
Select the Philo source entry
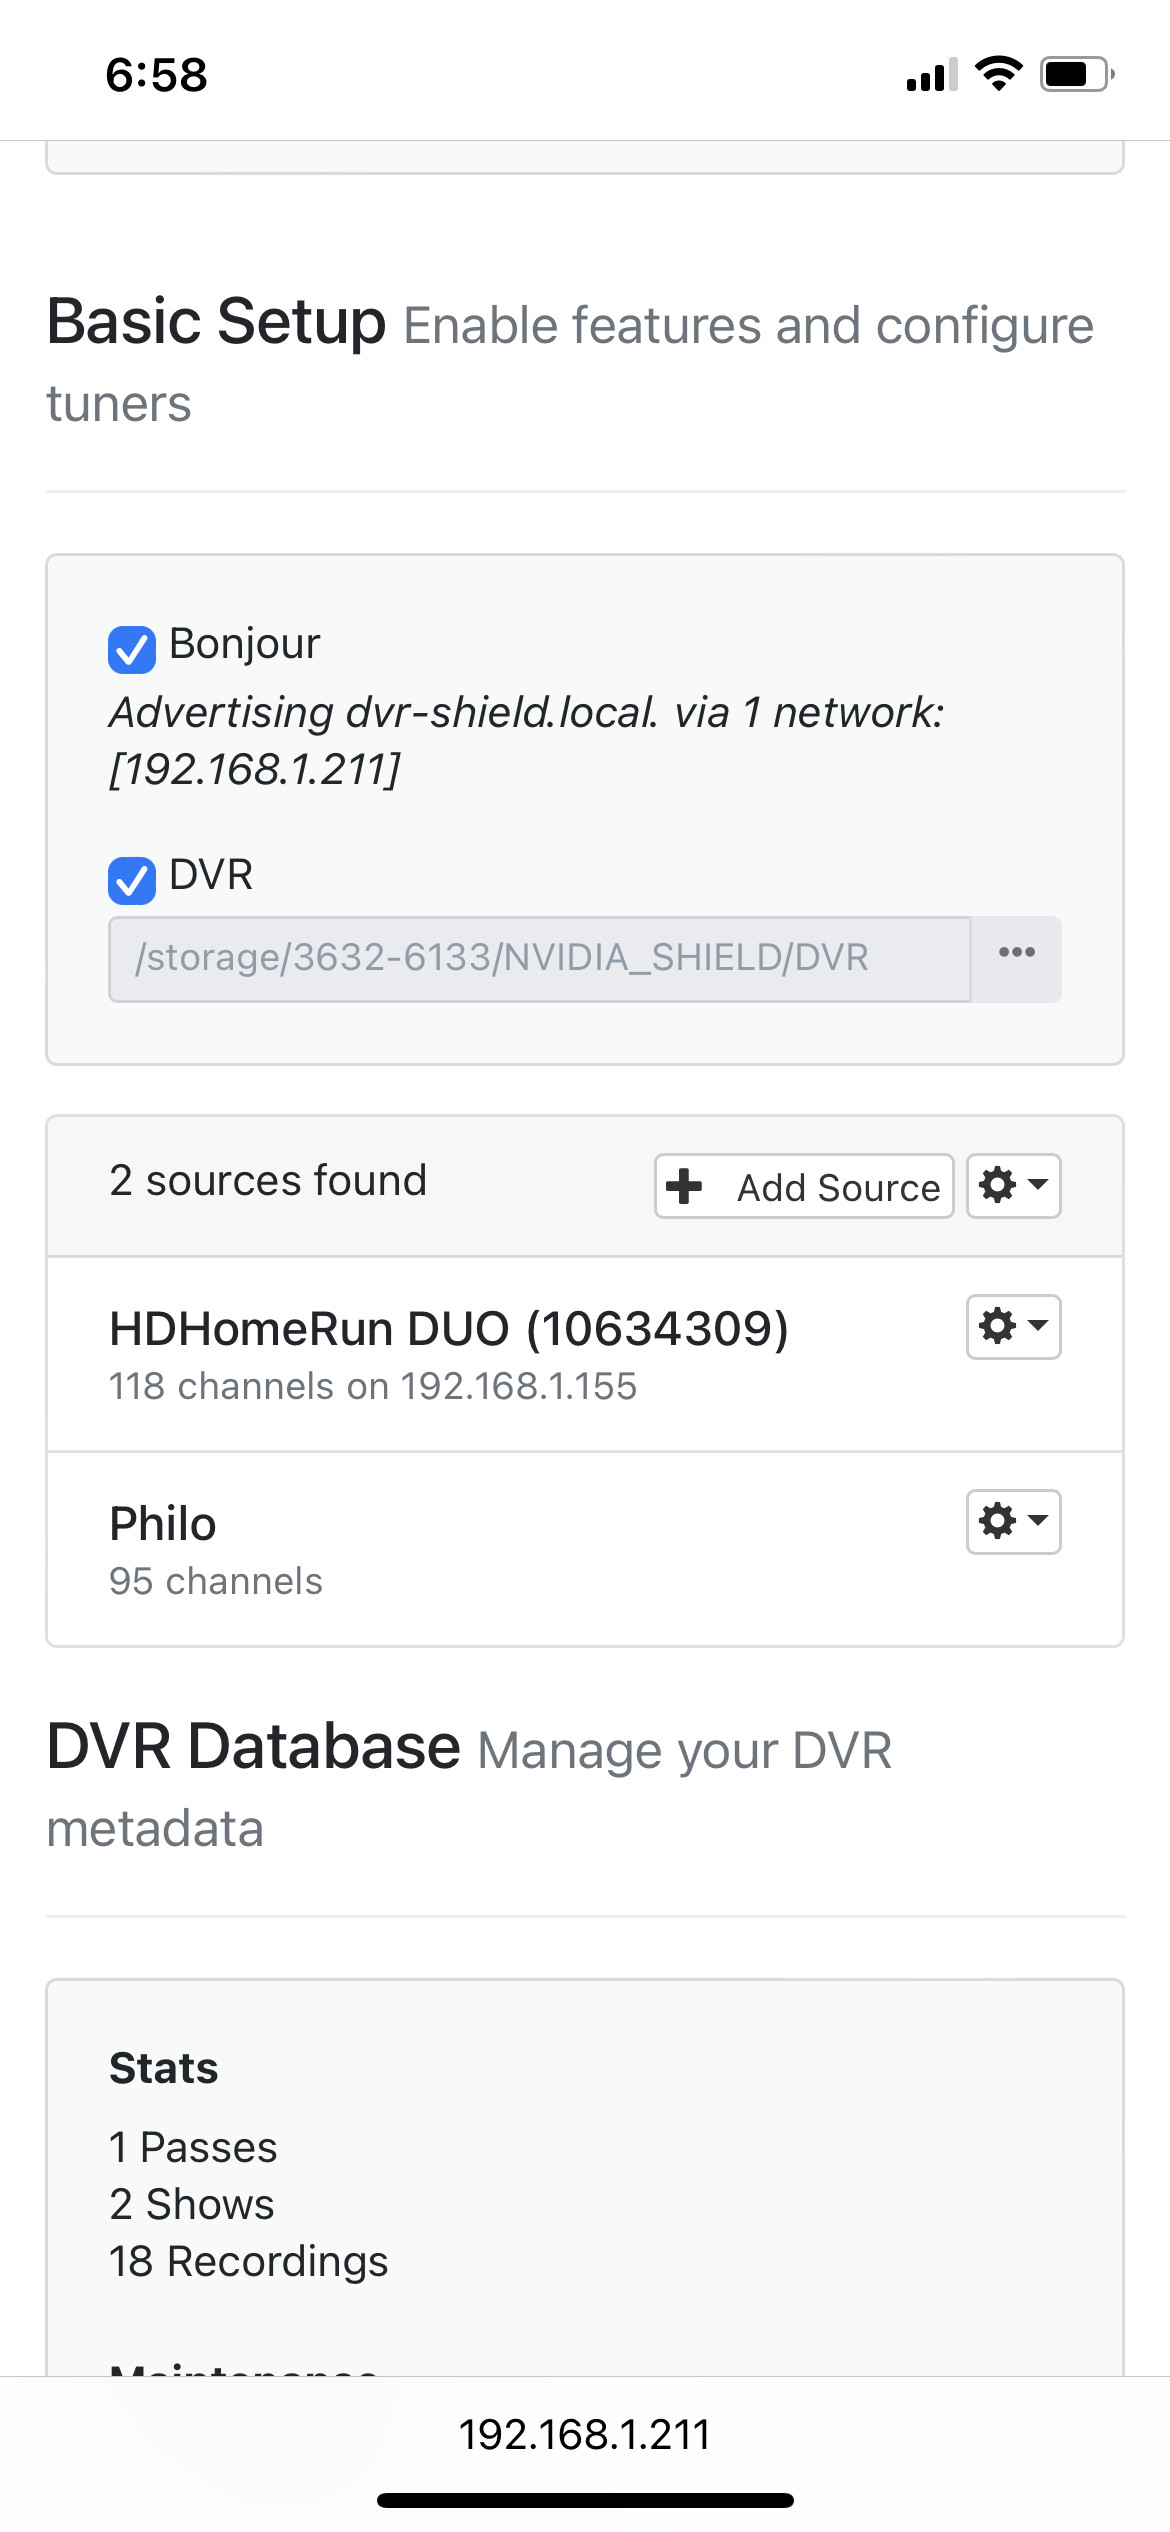[x=163, y=1524]
